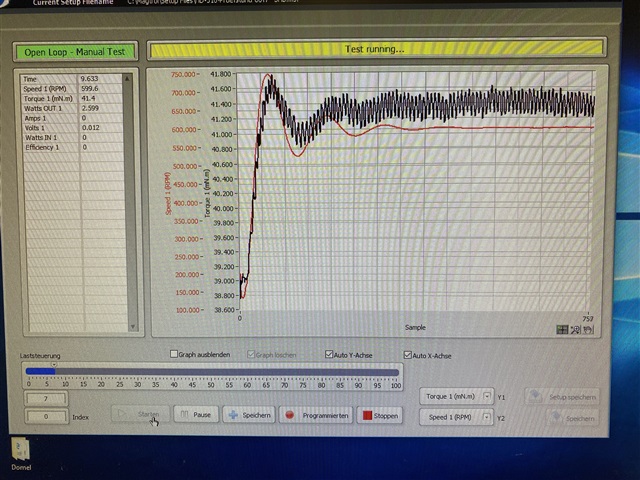Click the Volts 1 value 0.012
640x480 pixels.
91,128
